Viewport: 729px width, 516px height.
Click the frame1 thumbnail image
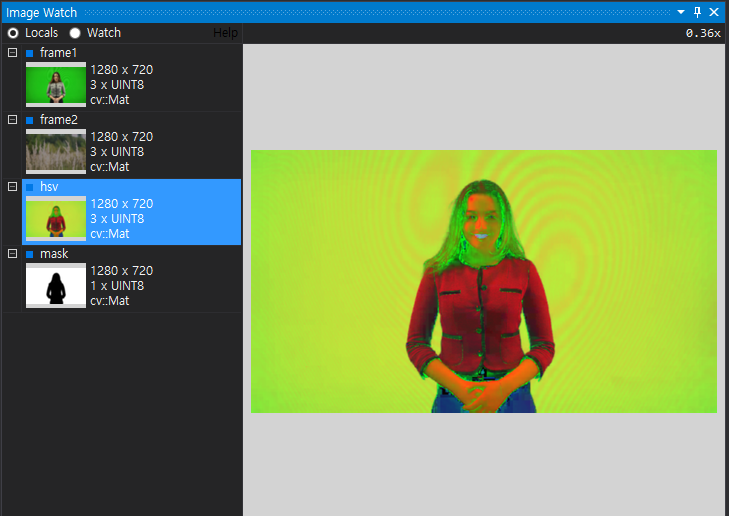coord(56,85)
